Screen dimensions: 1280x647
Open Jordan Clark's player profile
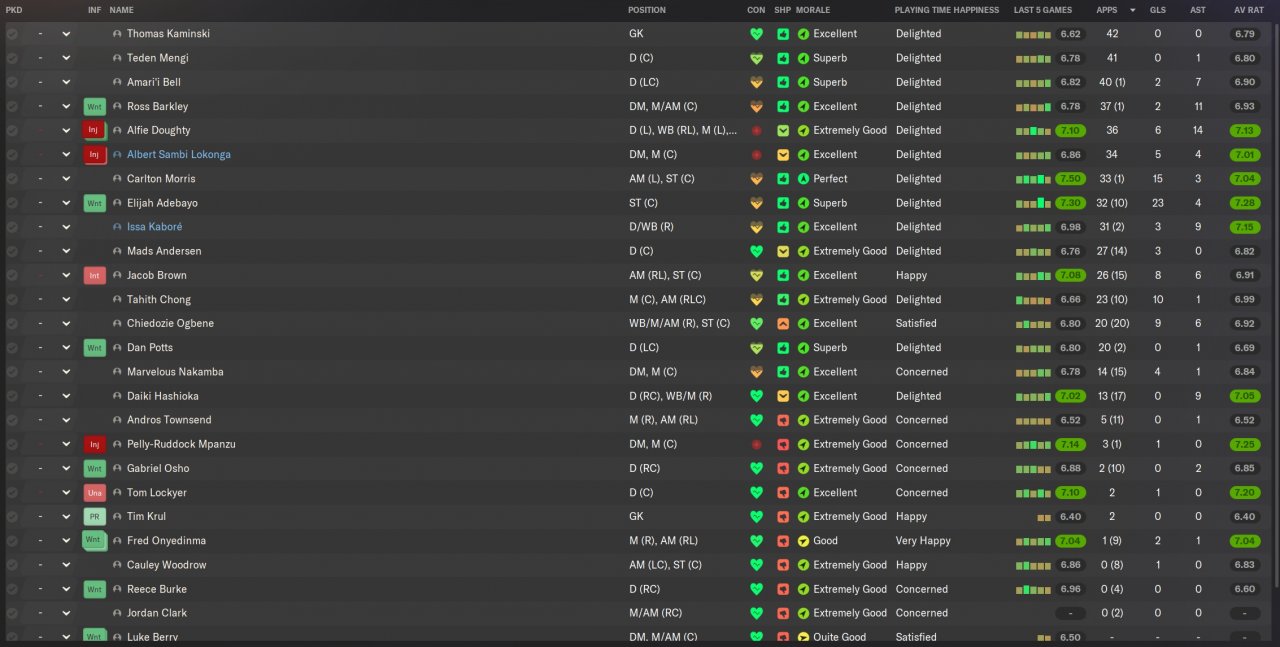(157, 613)
